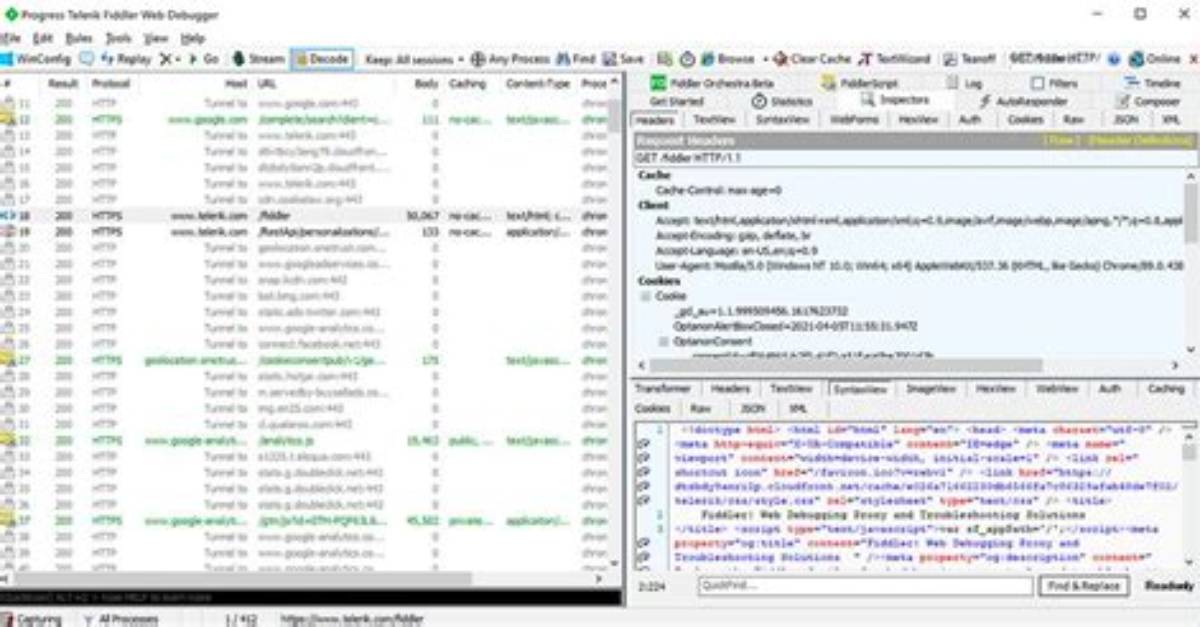Viewport: 1200px width, 627px height.
Task: Collapse the Cookie tree node
Action: click(x=646, y=297)
